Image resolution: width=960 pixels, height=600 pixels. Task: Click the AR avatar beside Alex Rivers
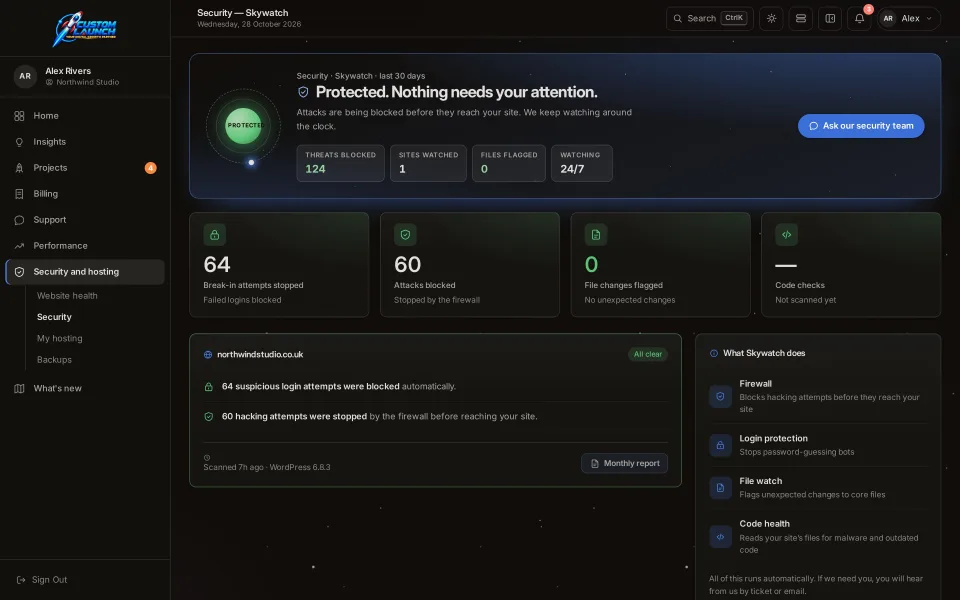point(25,76)
